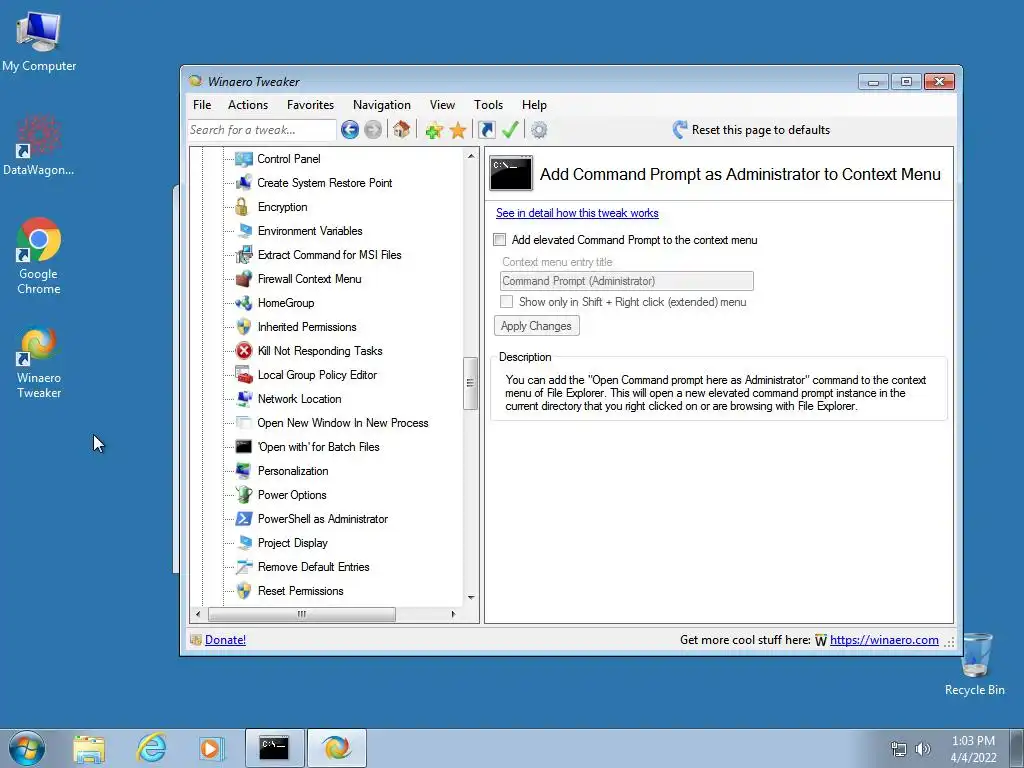Open the https://winaero.com link
Viewport: 1024px width, 768px height.
(x=884, y=640)
